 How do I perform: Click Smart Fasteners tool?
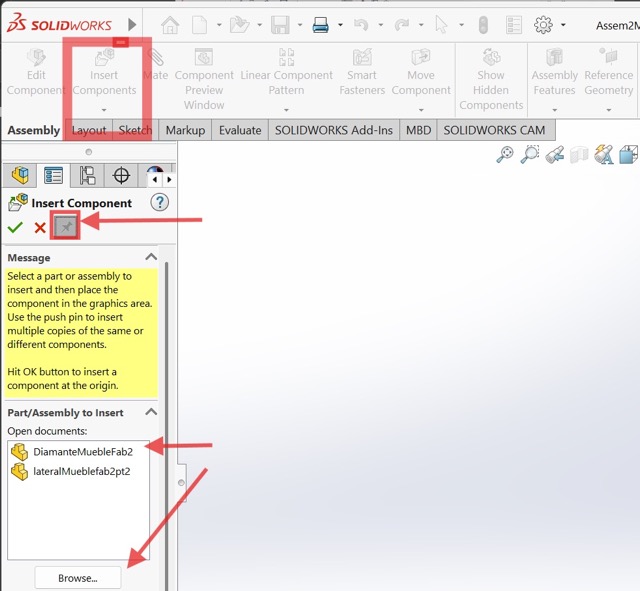tap(362, 72)
